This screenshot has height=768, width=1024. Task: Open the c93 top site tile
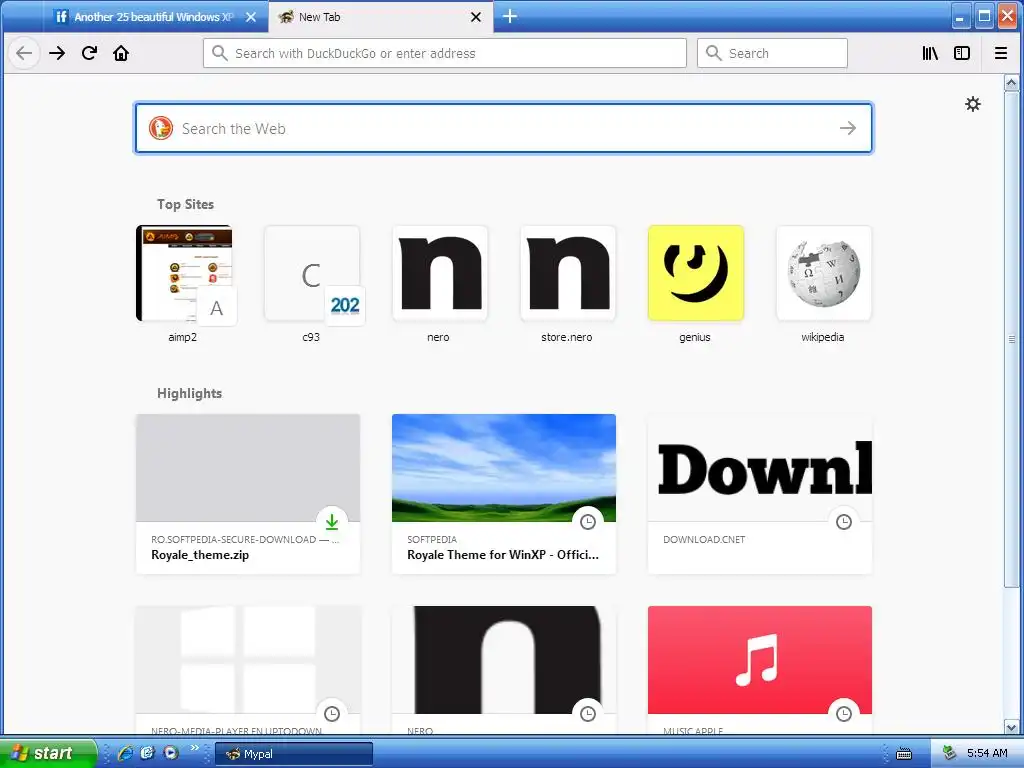[x=312, y=284]
